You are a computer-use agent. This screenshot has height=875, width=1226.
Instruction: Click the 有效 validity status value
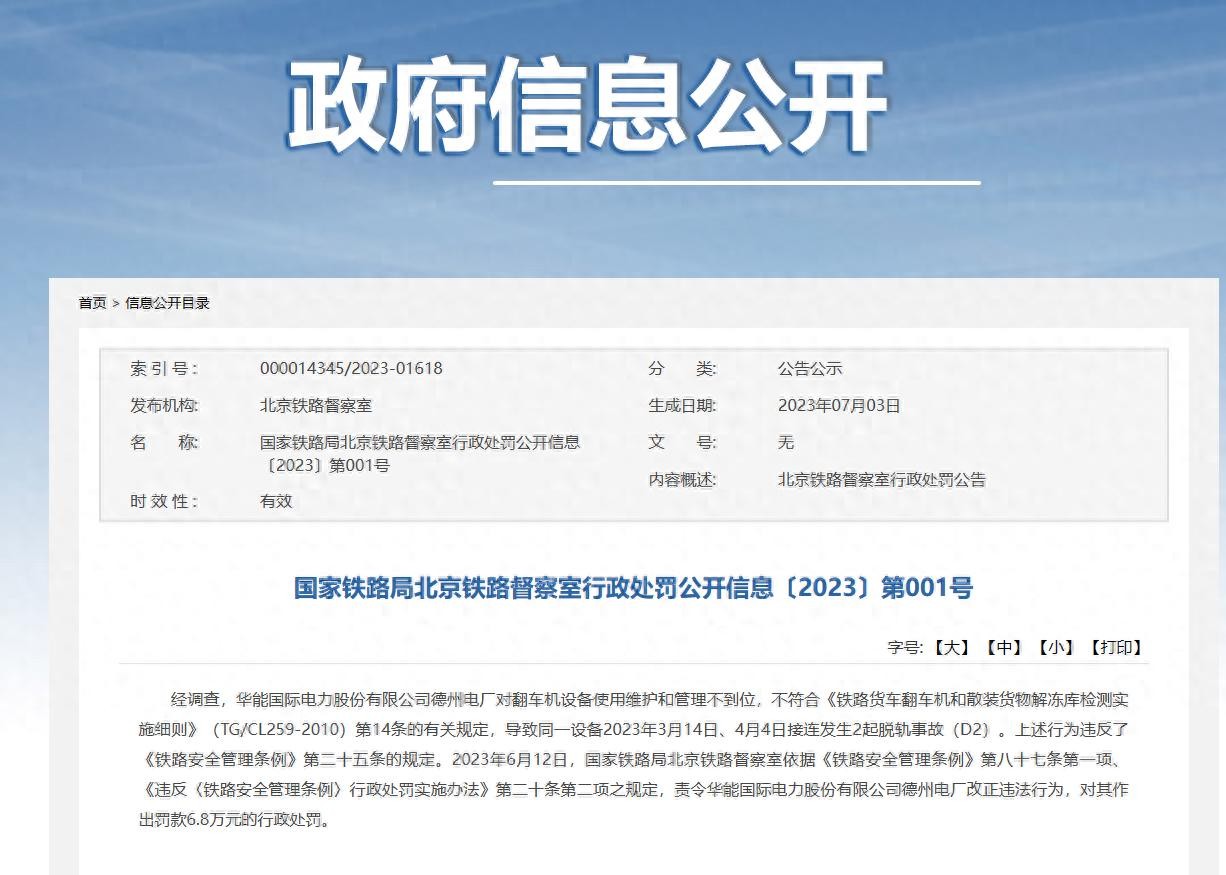pos(276,501)
